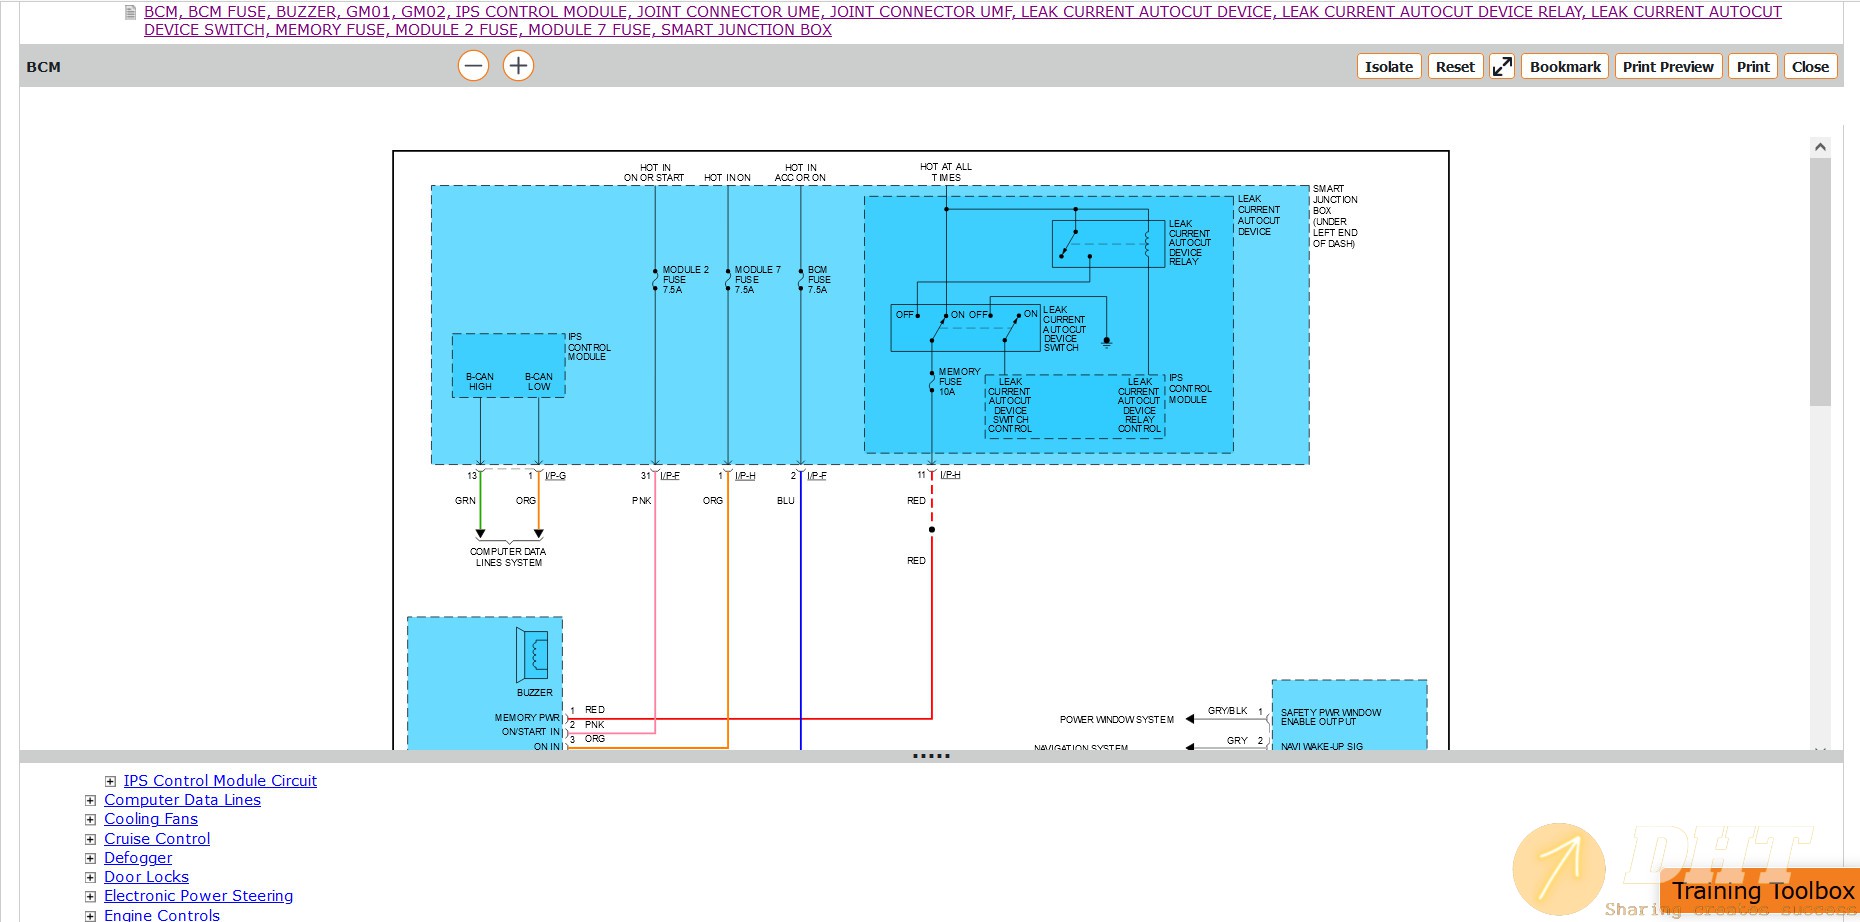Select the MODULE 2 FUSE 7.5A label
1860x922 pixels.
pyautogui.click(x=685, y=280)
